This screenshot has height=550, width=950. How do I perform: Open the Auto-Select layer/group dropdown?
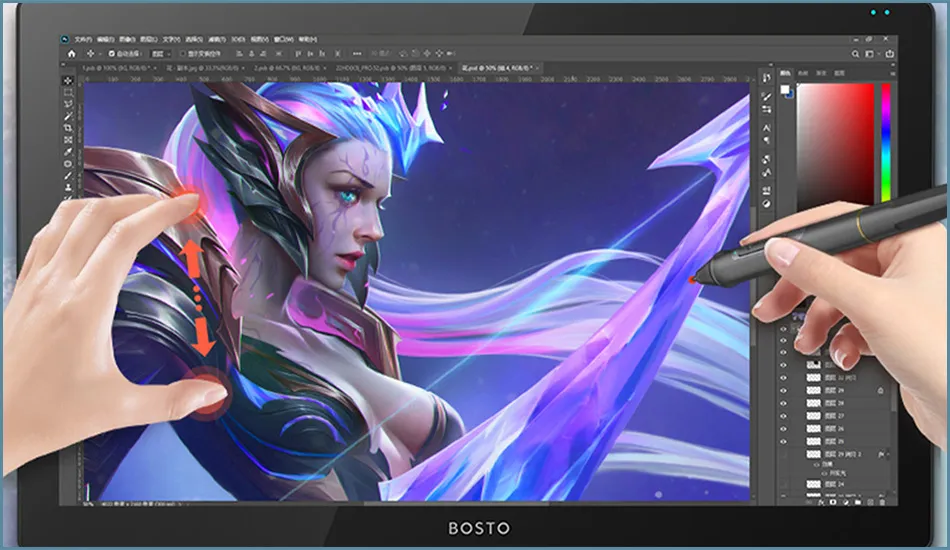[x=158, y=53]
